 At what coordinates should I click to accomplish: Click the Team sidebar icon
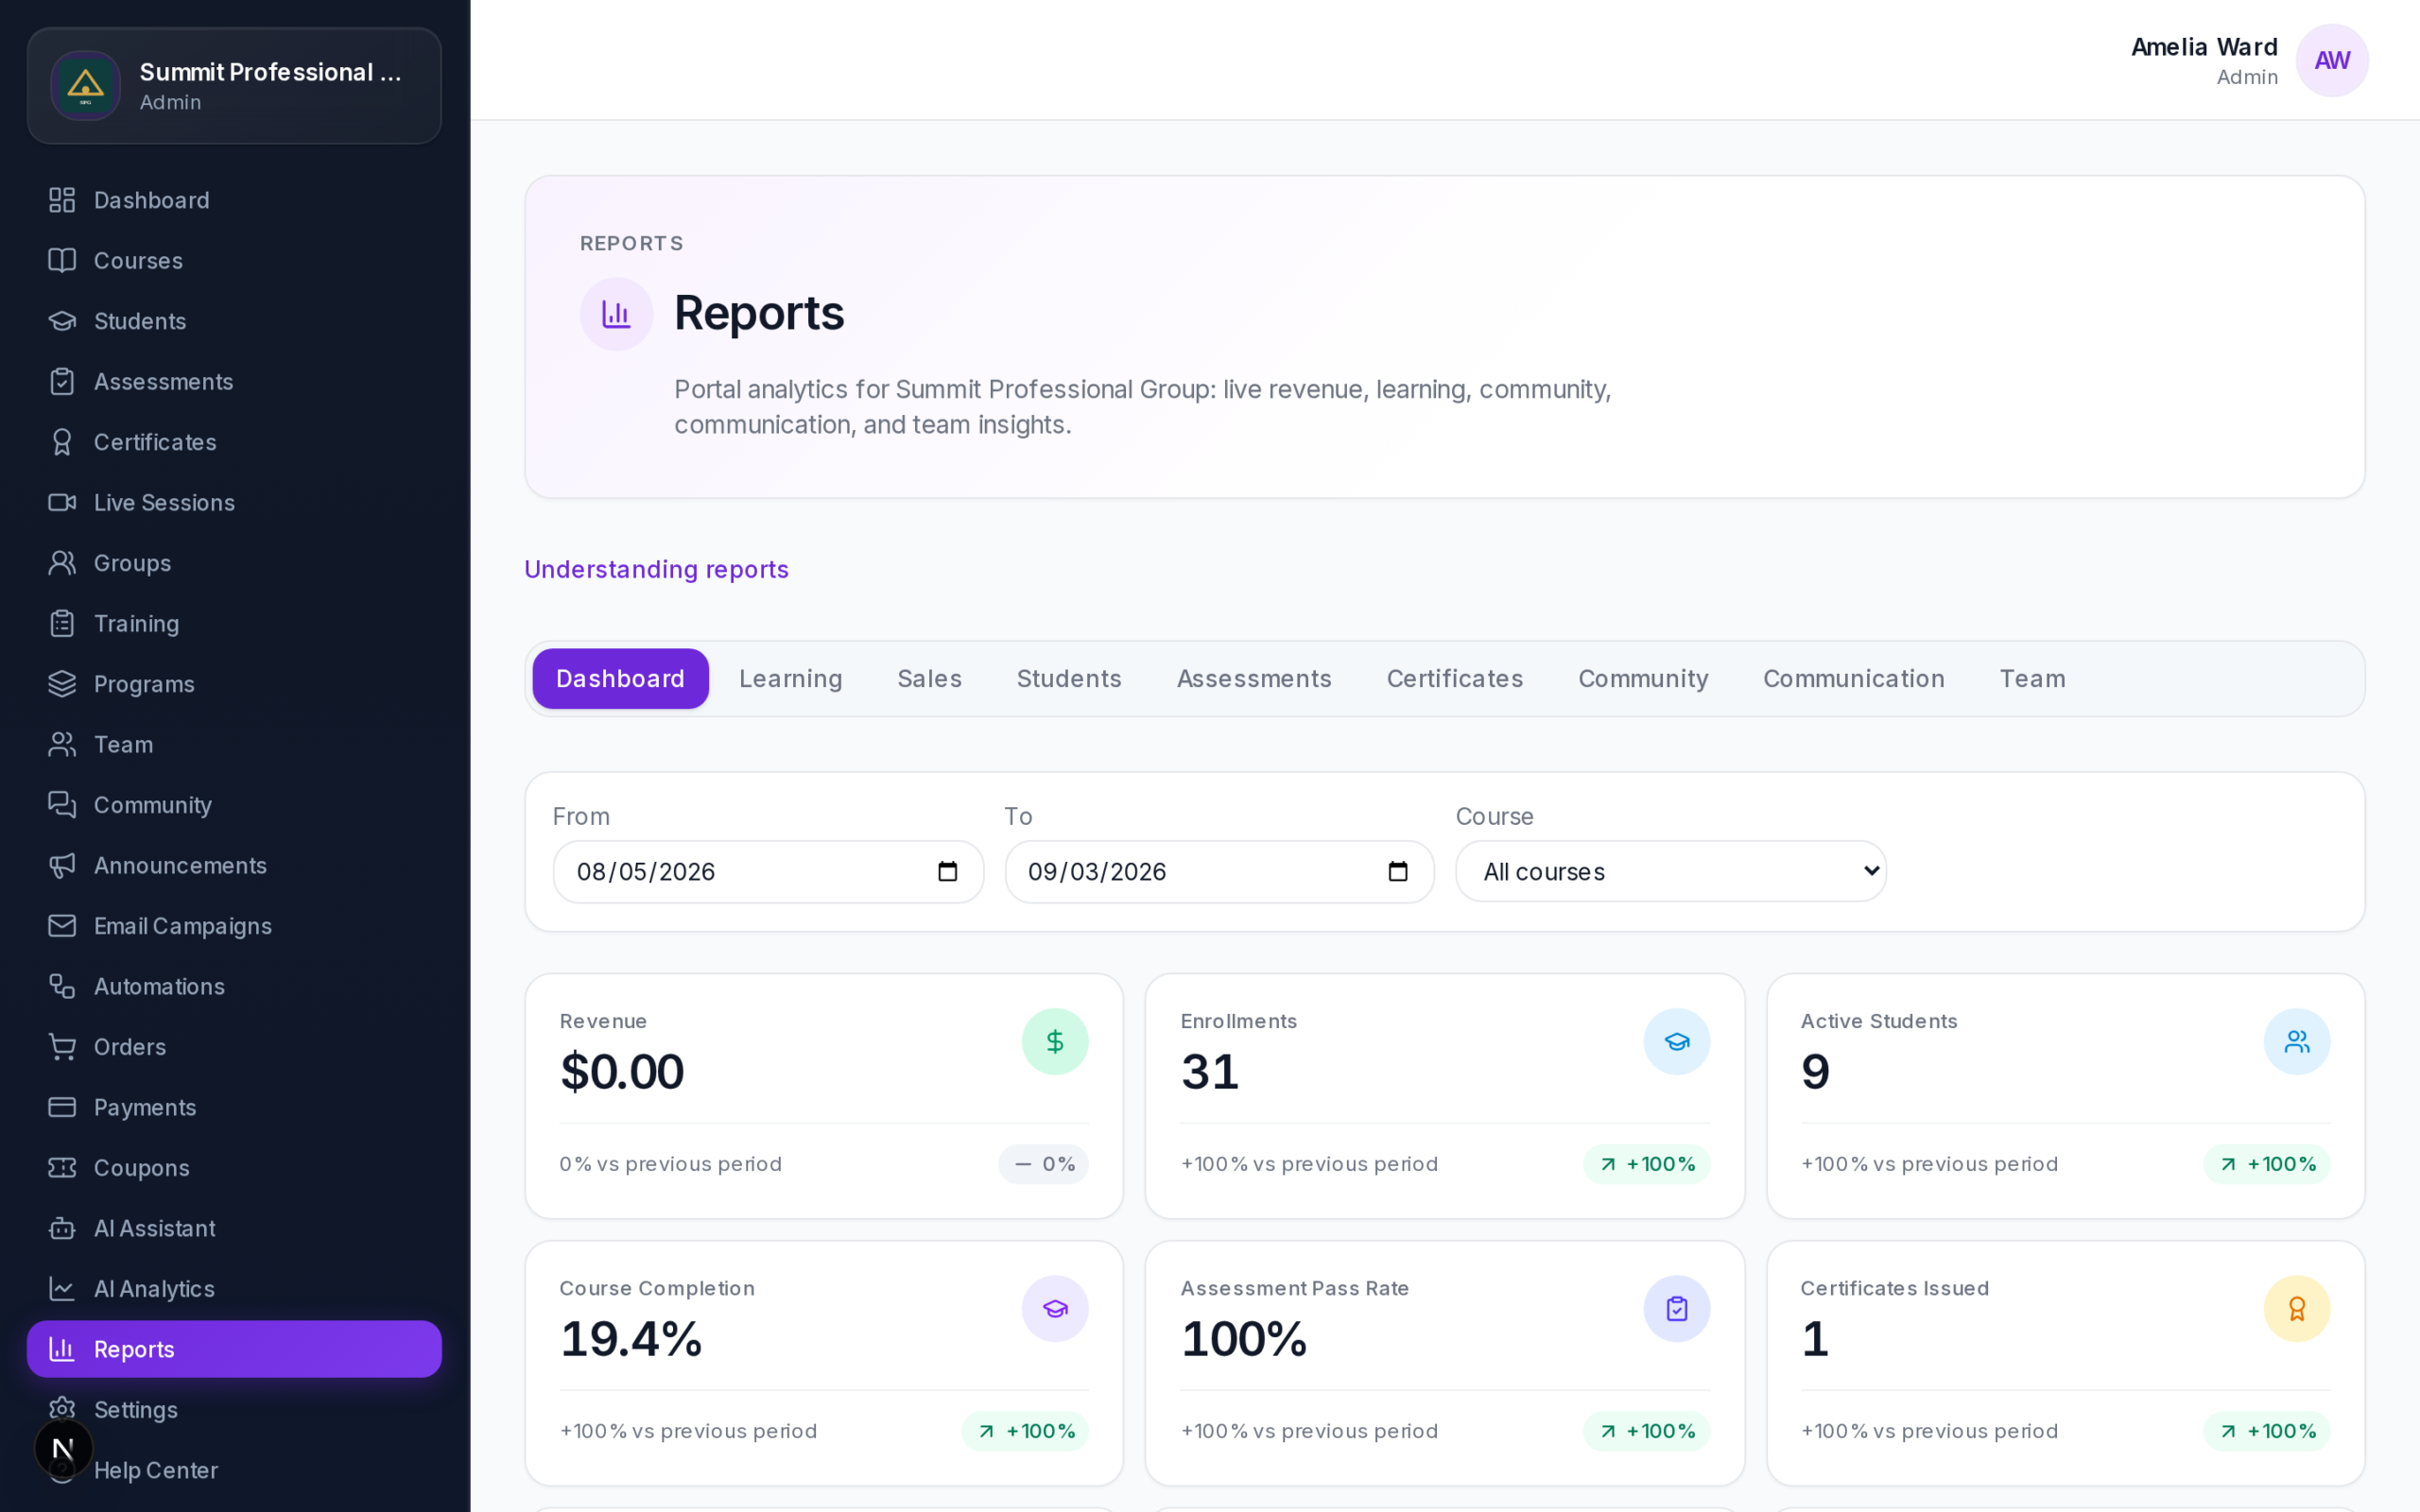point(62,745)
